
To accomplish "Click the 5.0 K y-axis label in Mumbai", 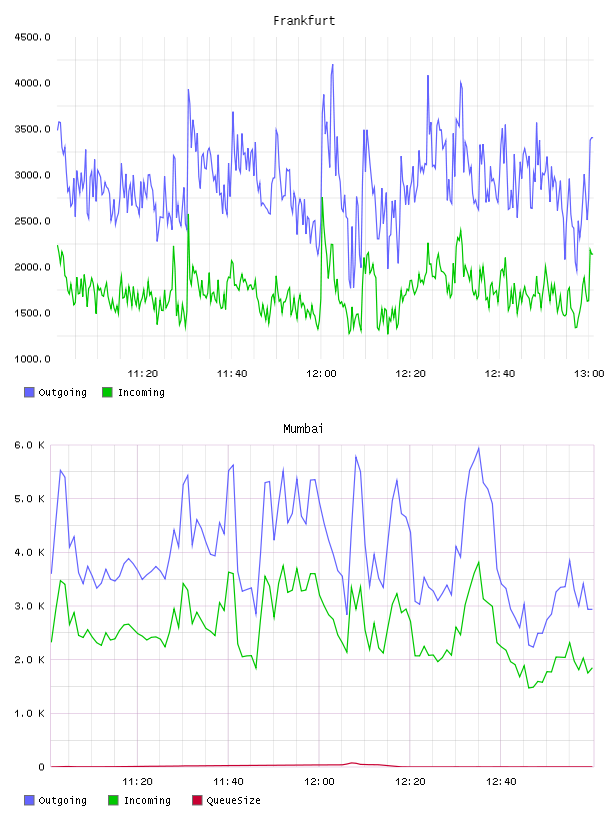I will (x=29, y=499).
